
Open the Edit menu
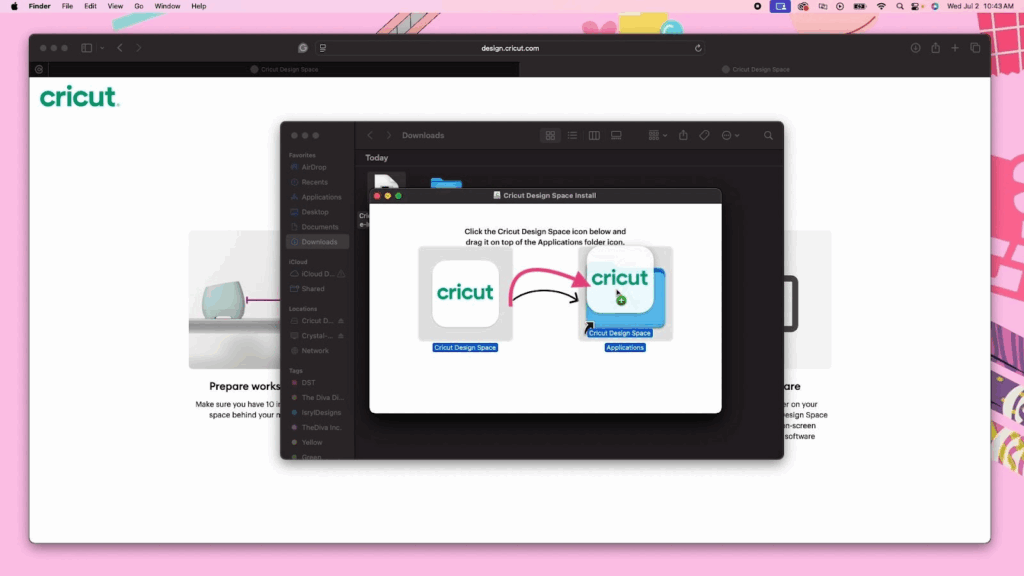tap(90, 6)
